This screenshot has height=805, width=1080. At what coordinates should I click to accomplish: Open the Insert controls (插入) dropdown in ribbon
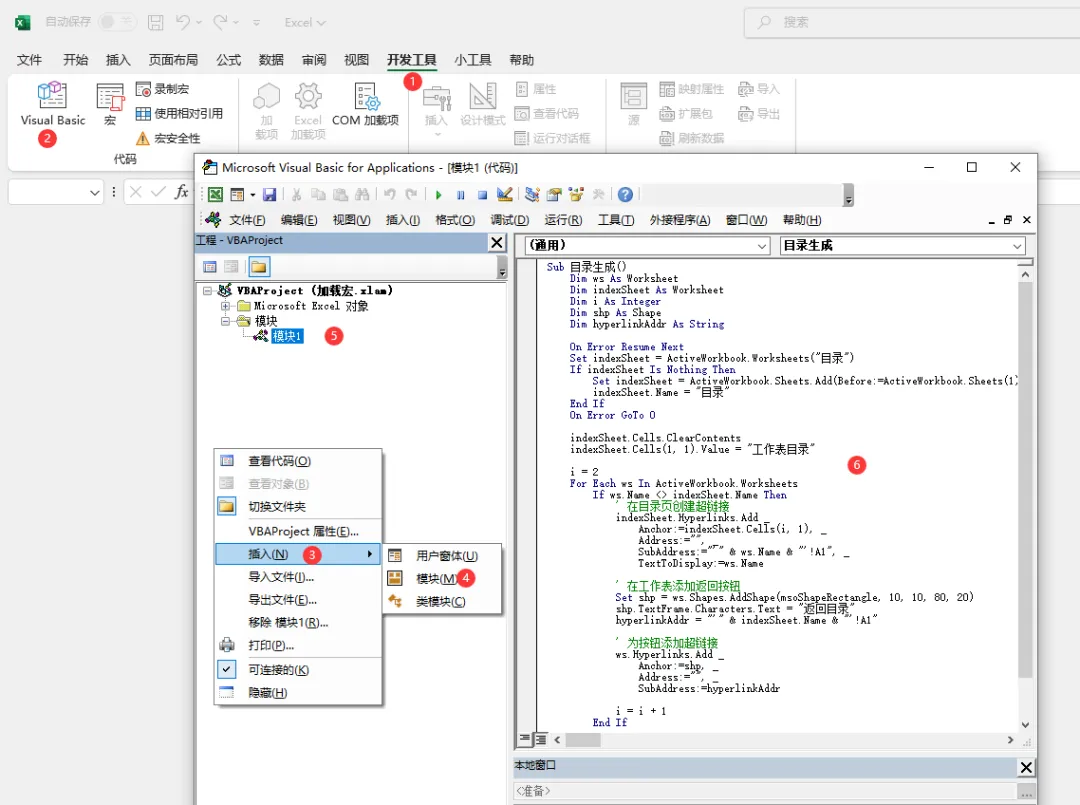tap(436, 110)
